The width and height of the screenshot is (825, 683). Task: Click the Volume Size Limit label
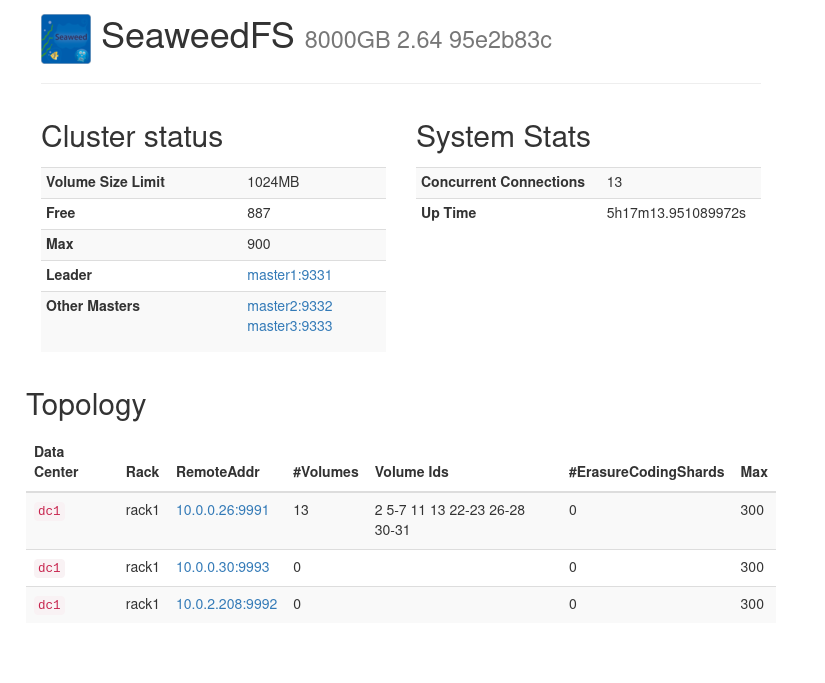pos(105,182)
